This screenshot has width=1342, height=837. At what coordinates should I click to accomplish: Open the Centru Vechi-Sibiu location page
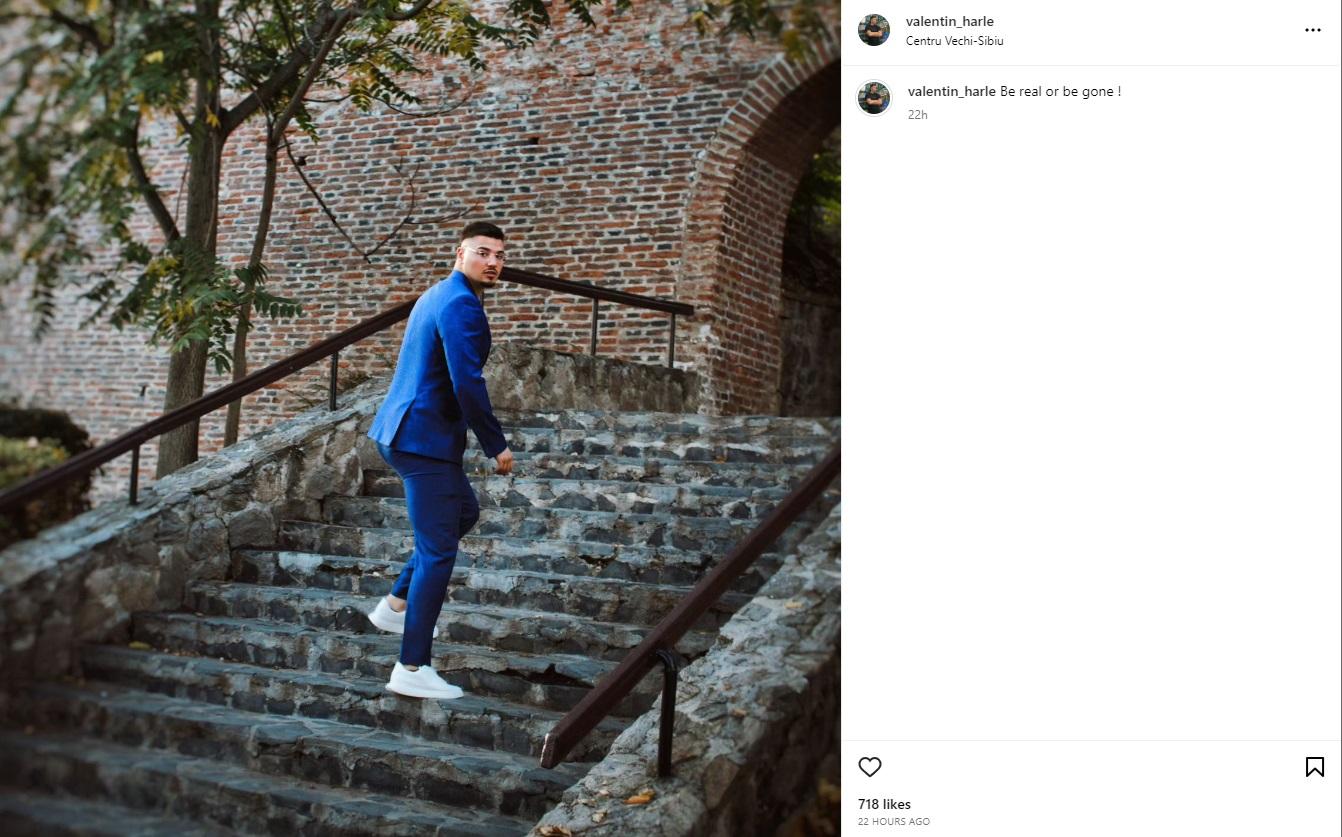954,41
